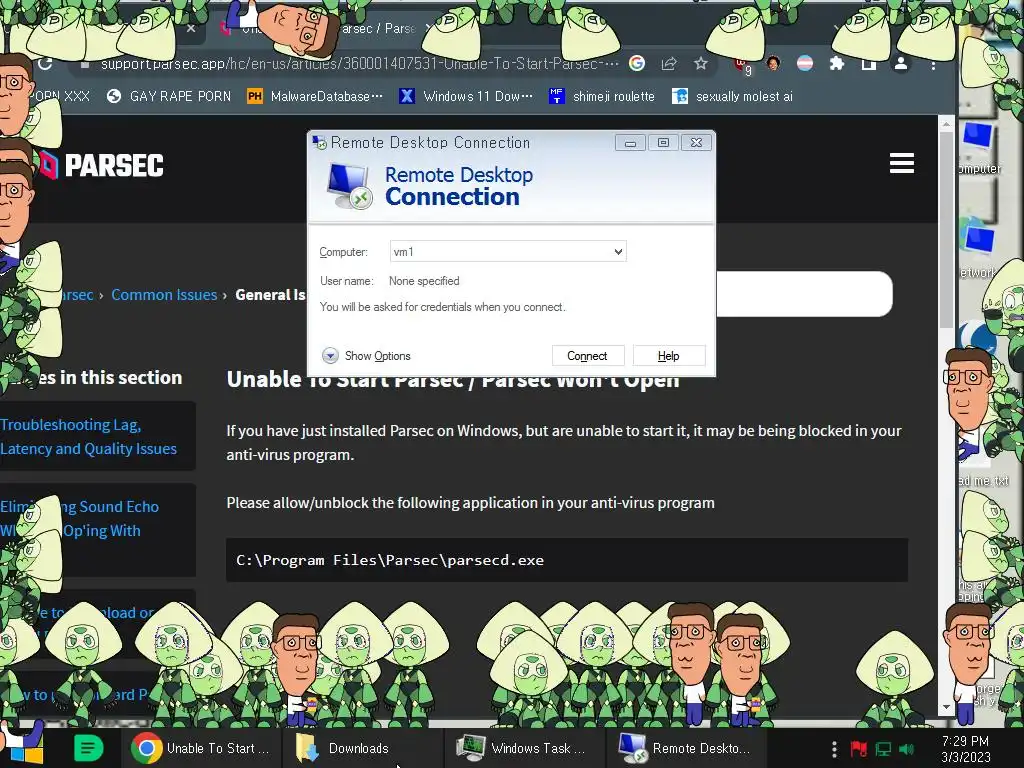Open Troubleshooting Lag, Latency and Quality Issues
The image size is (1024, 768).
pyautogui.click(x=89, y=436)
